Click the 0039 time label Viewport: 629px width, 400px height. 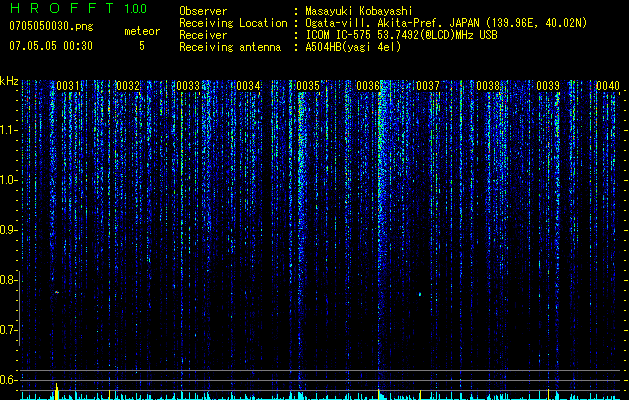tap(548, 86)
